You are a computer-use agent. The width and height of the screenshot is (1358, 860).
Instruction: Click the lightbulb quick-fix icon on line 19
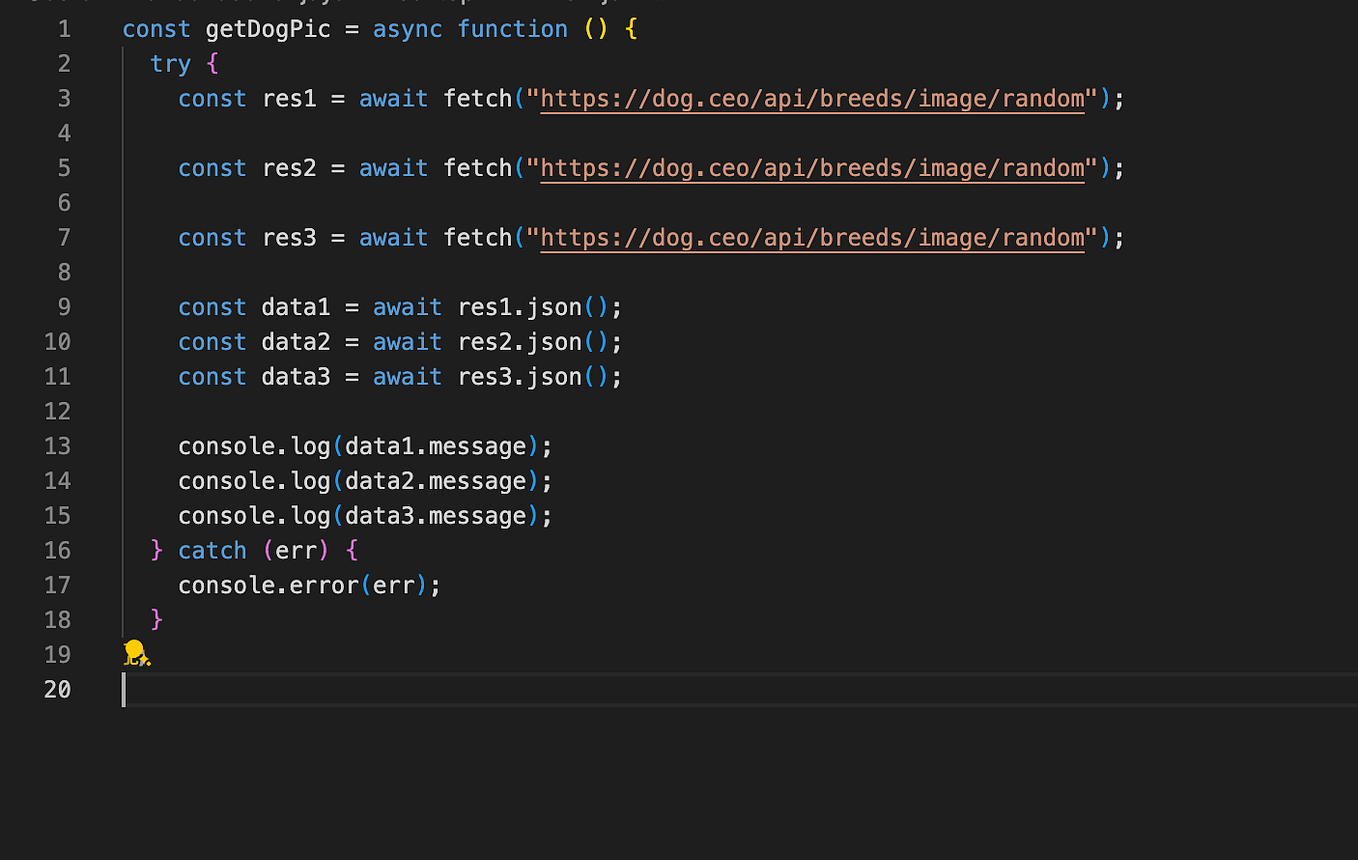click(136, 653)
